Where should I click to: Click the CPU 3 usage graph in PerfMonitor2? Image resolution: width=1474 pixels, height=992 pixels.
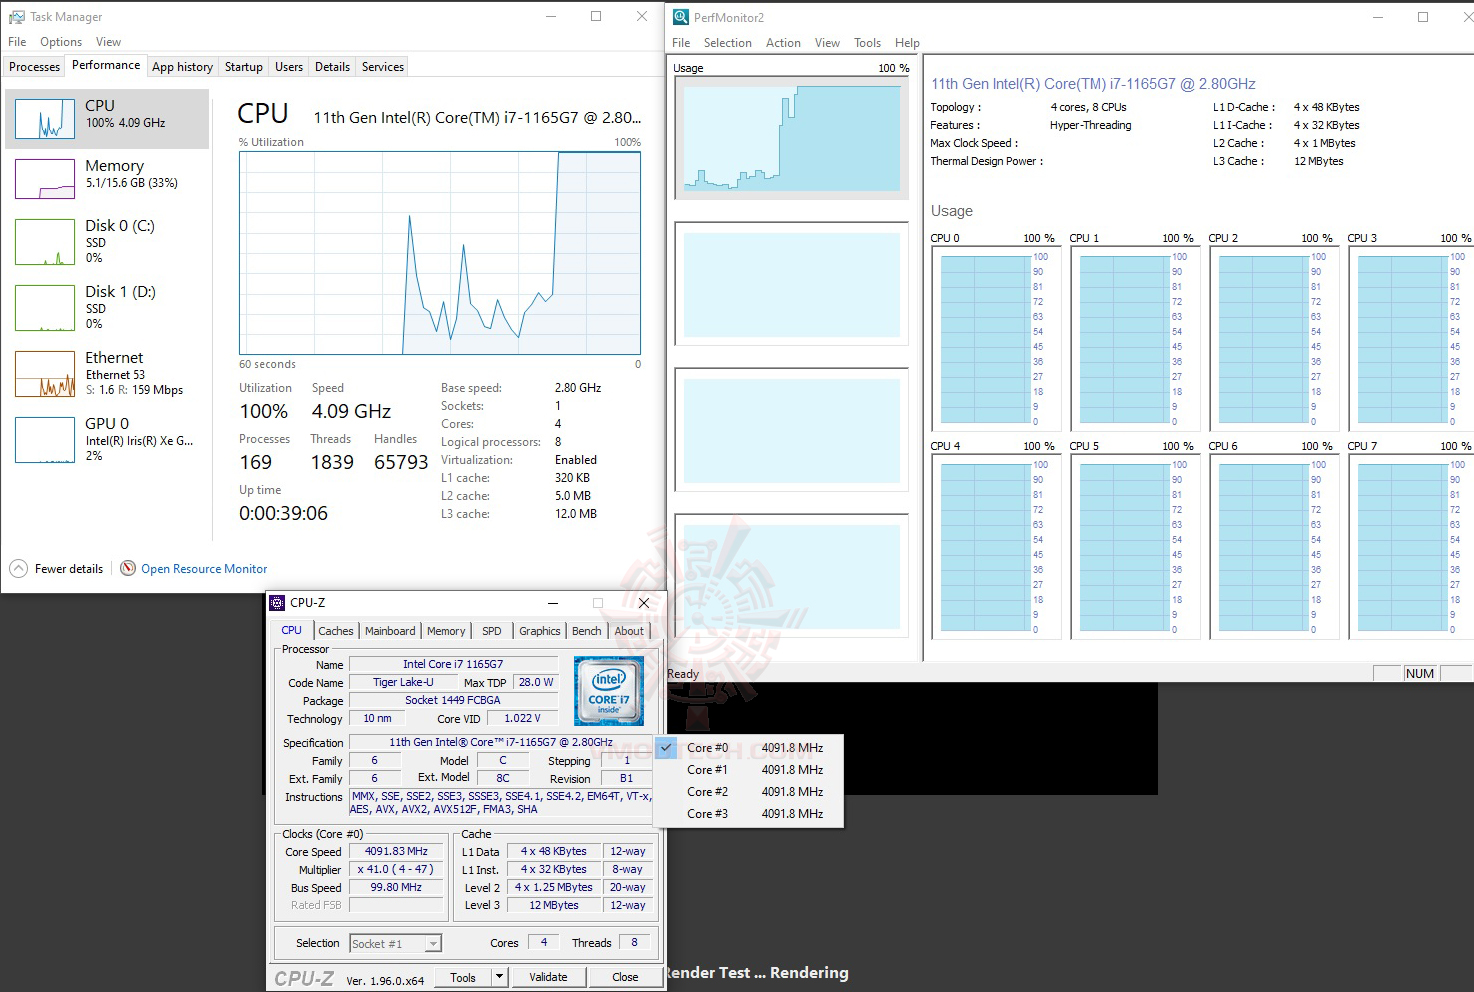point(1409,338)
